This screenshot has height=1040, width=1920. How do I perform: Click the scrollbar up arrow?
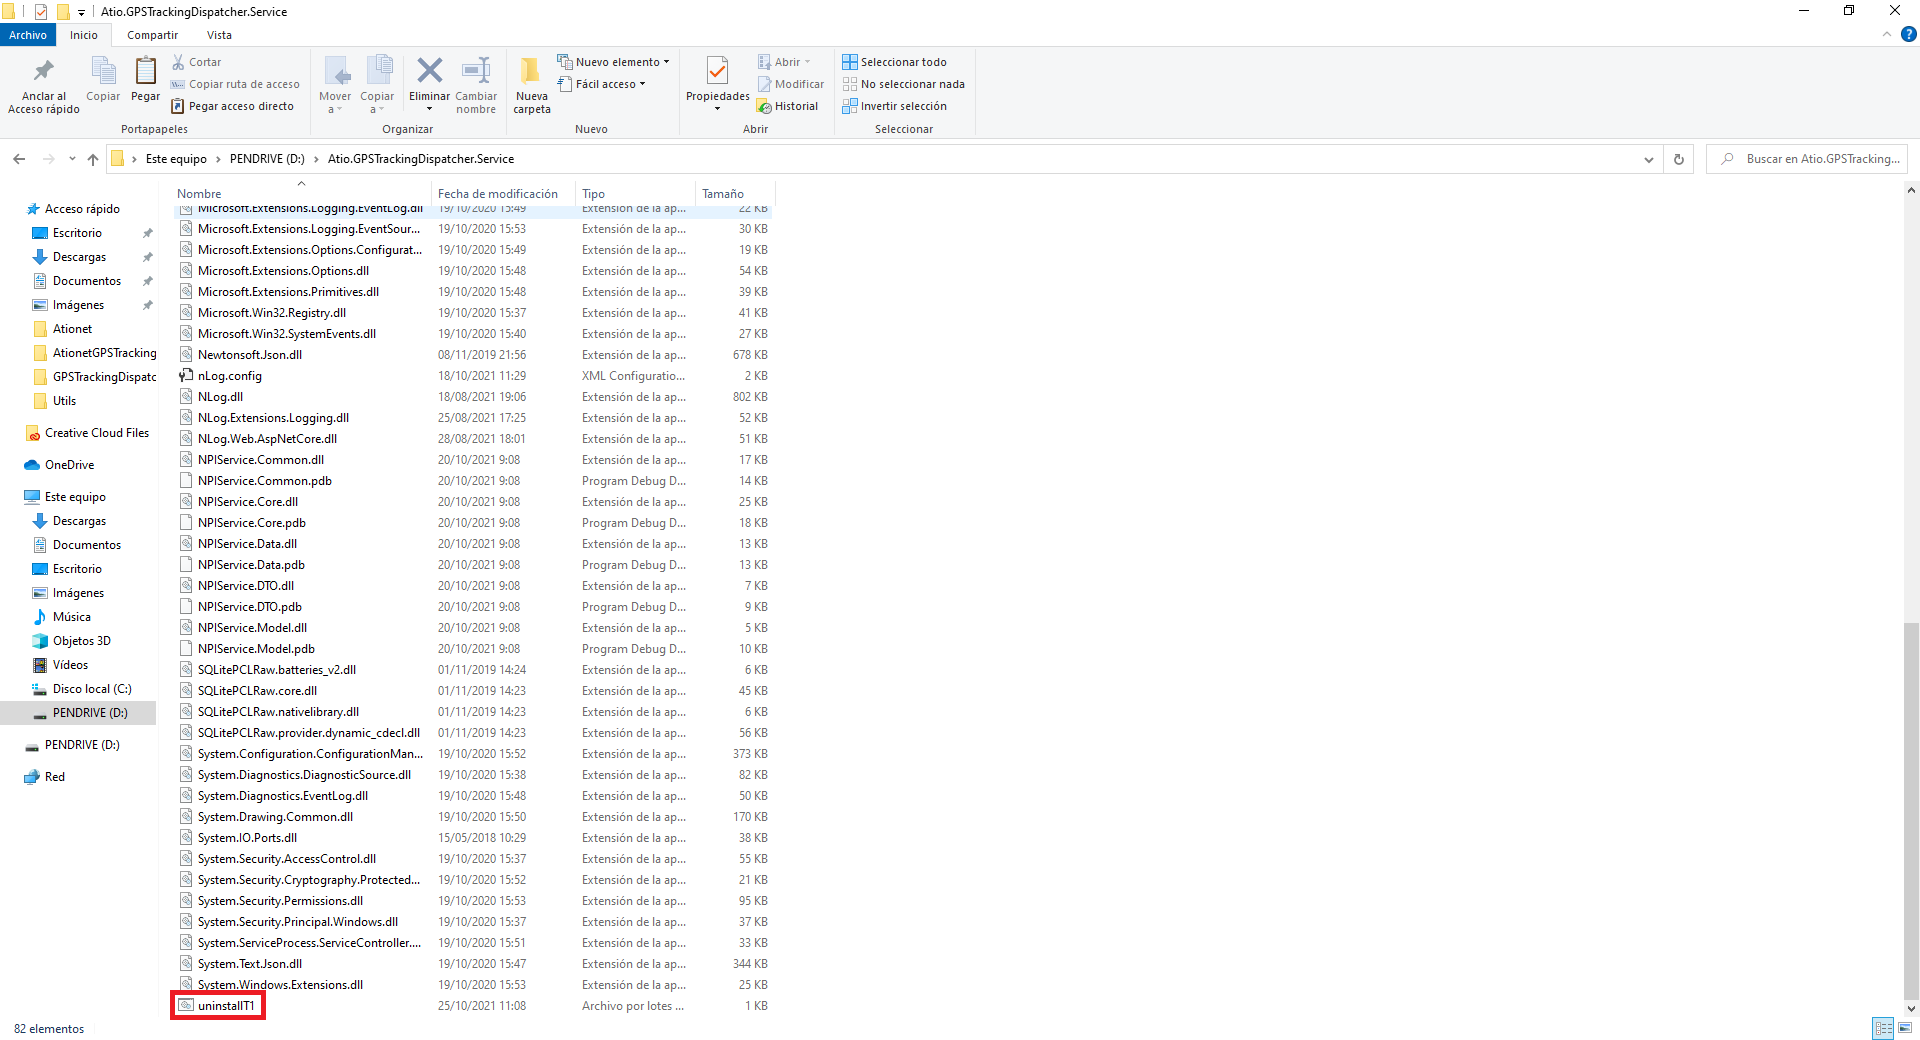[x=1911, y=190]
